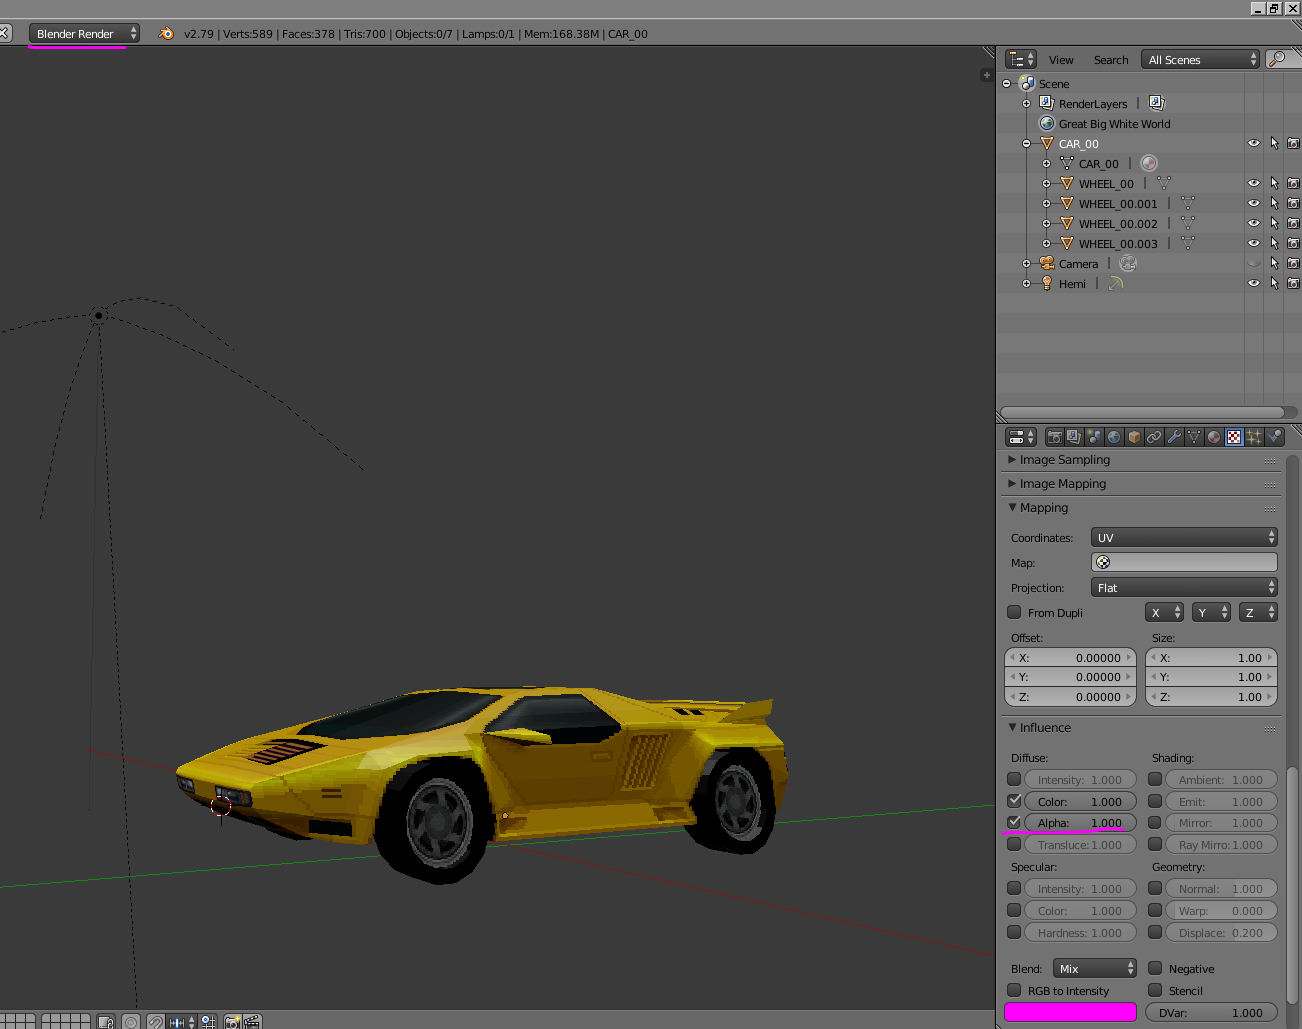Toggle the snap magnet icon in viewport header
Screen dimensions: 1302x1029
click(156, 1021)
